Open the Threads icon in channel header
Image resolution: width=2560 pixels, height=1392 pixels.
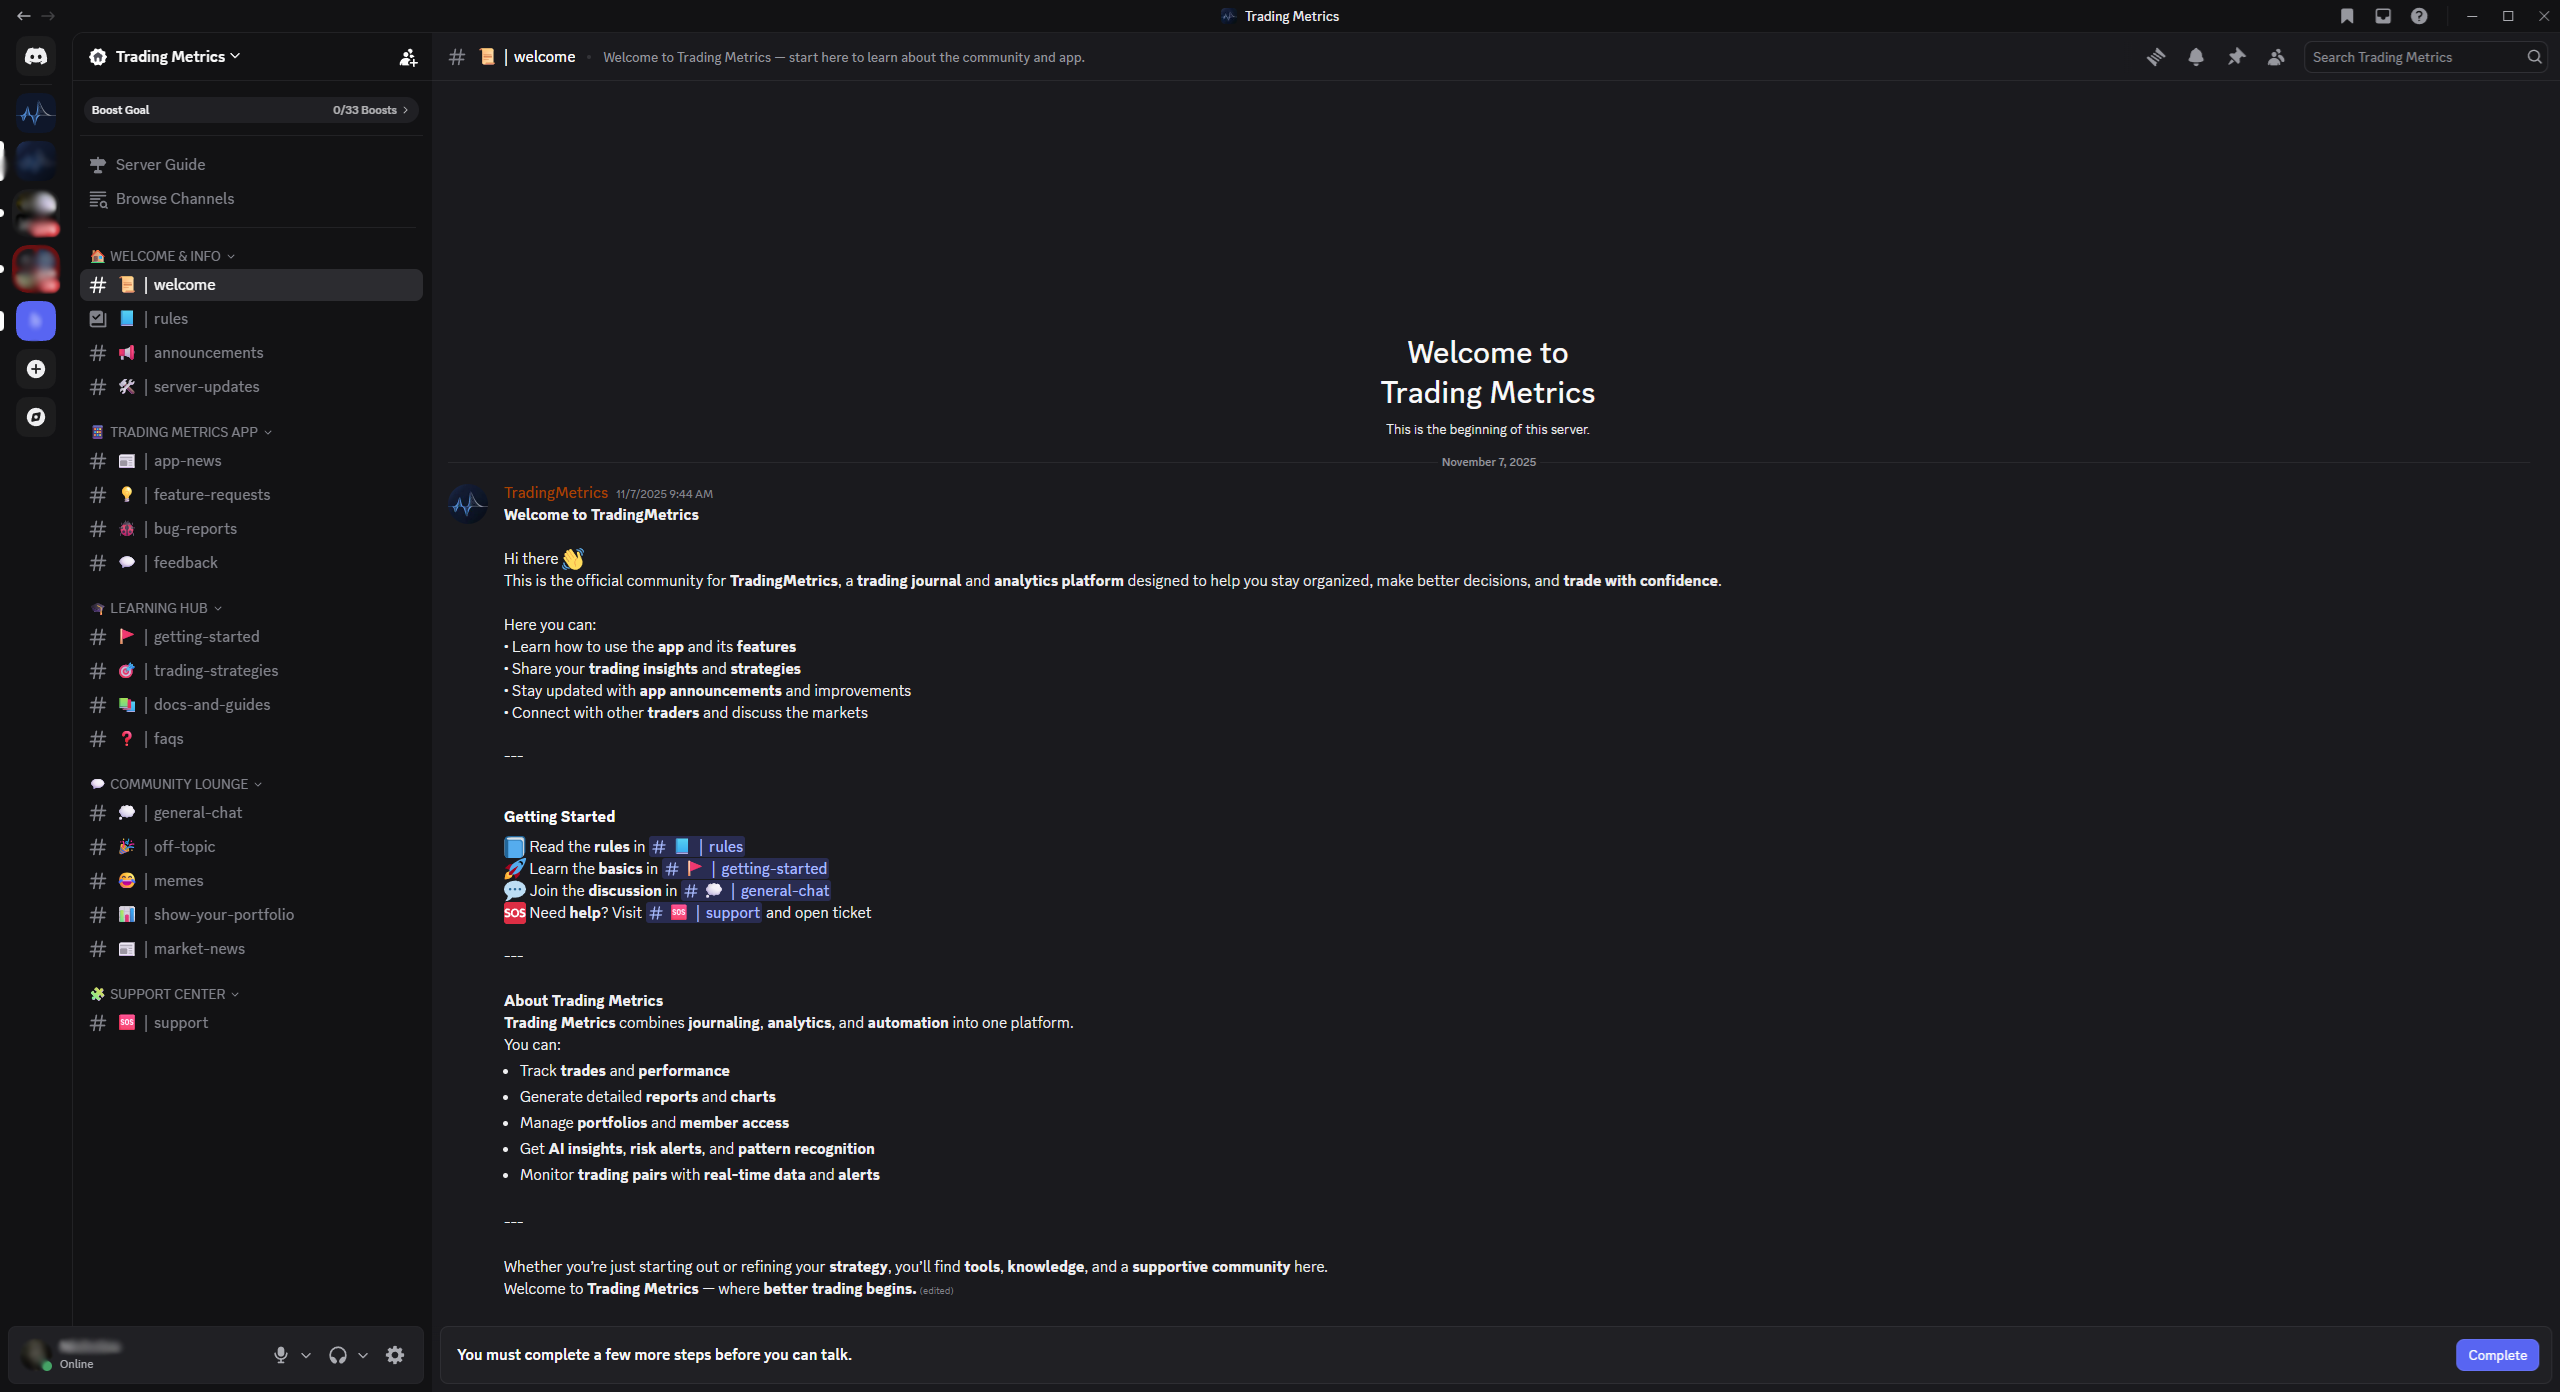[2156, 57]
